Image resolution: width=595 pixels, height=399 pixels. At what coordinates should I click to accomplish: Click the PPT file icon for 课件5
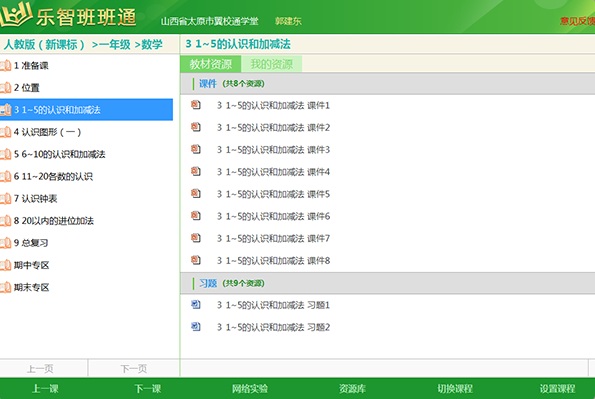tap(195, 193)
